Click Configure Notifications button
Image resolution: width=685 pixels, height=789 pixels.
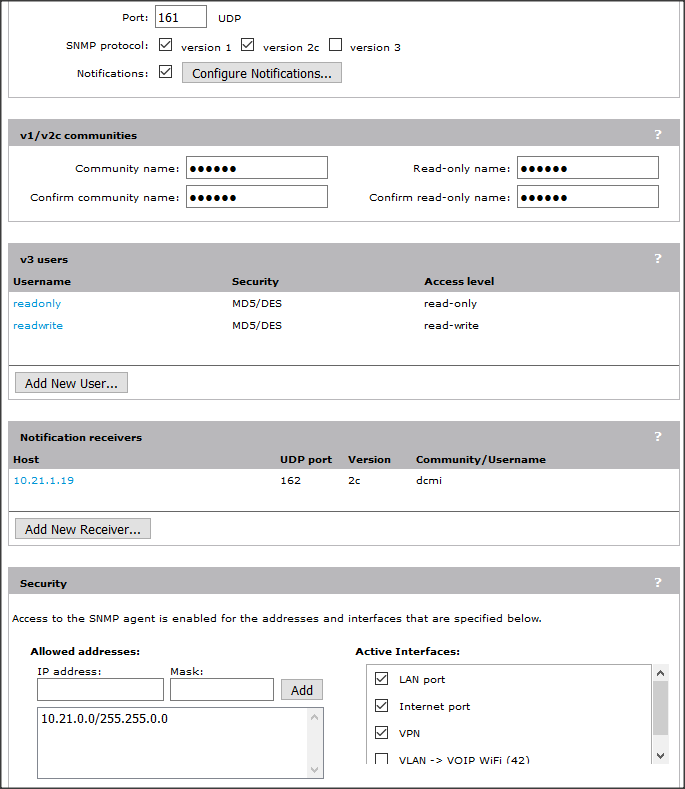point(262,73)
